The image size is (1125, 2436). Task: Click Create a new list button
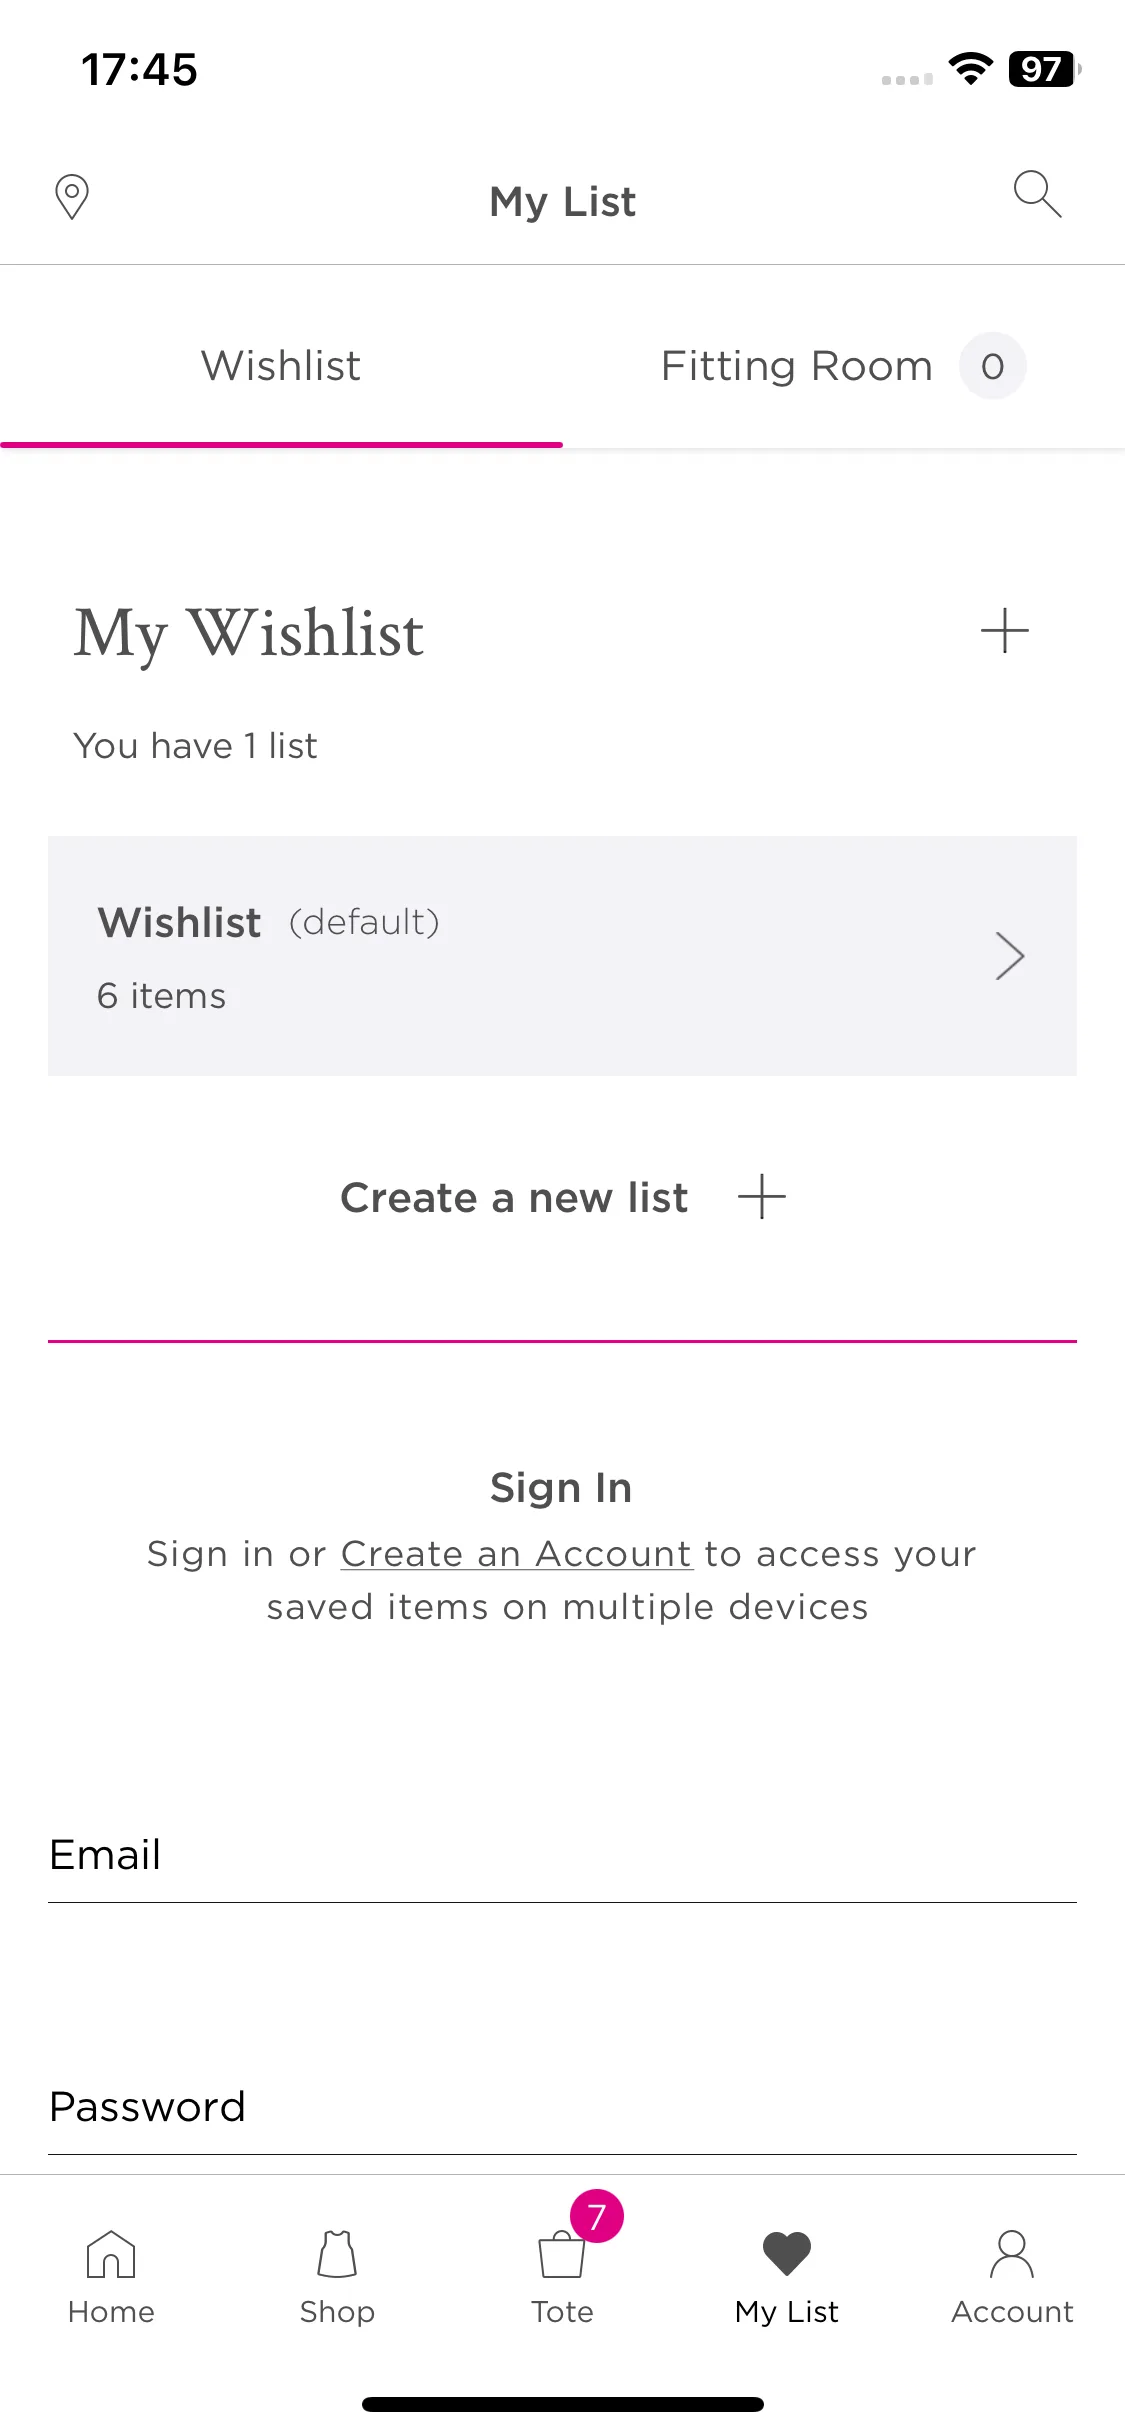pyautogui.click(x=562, y=1197)
